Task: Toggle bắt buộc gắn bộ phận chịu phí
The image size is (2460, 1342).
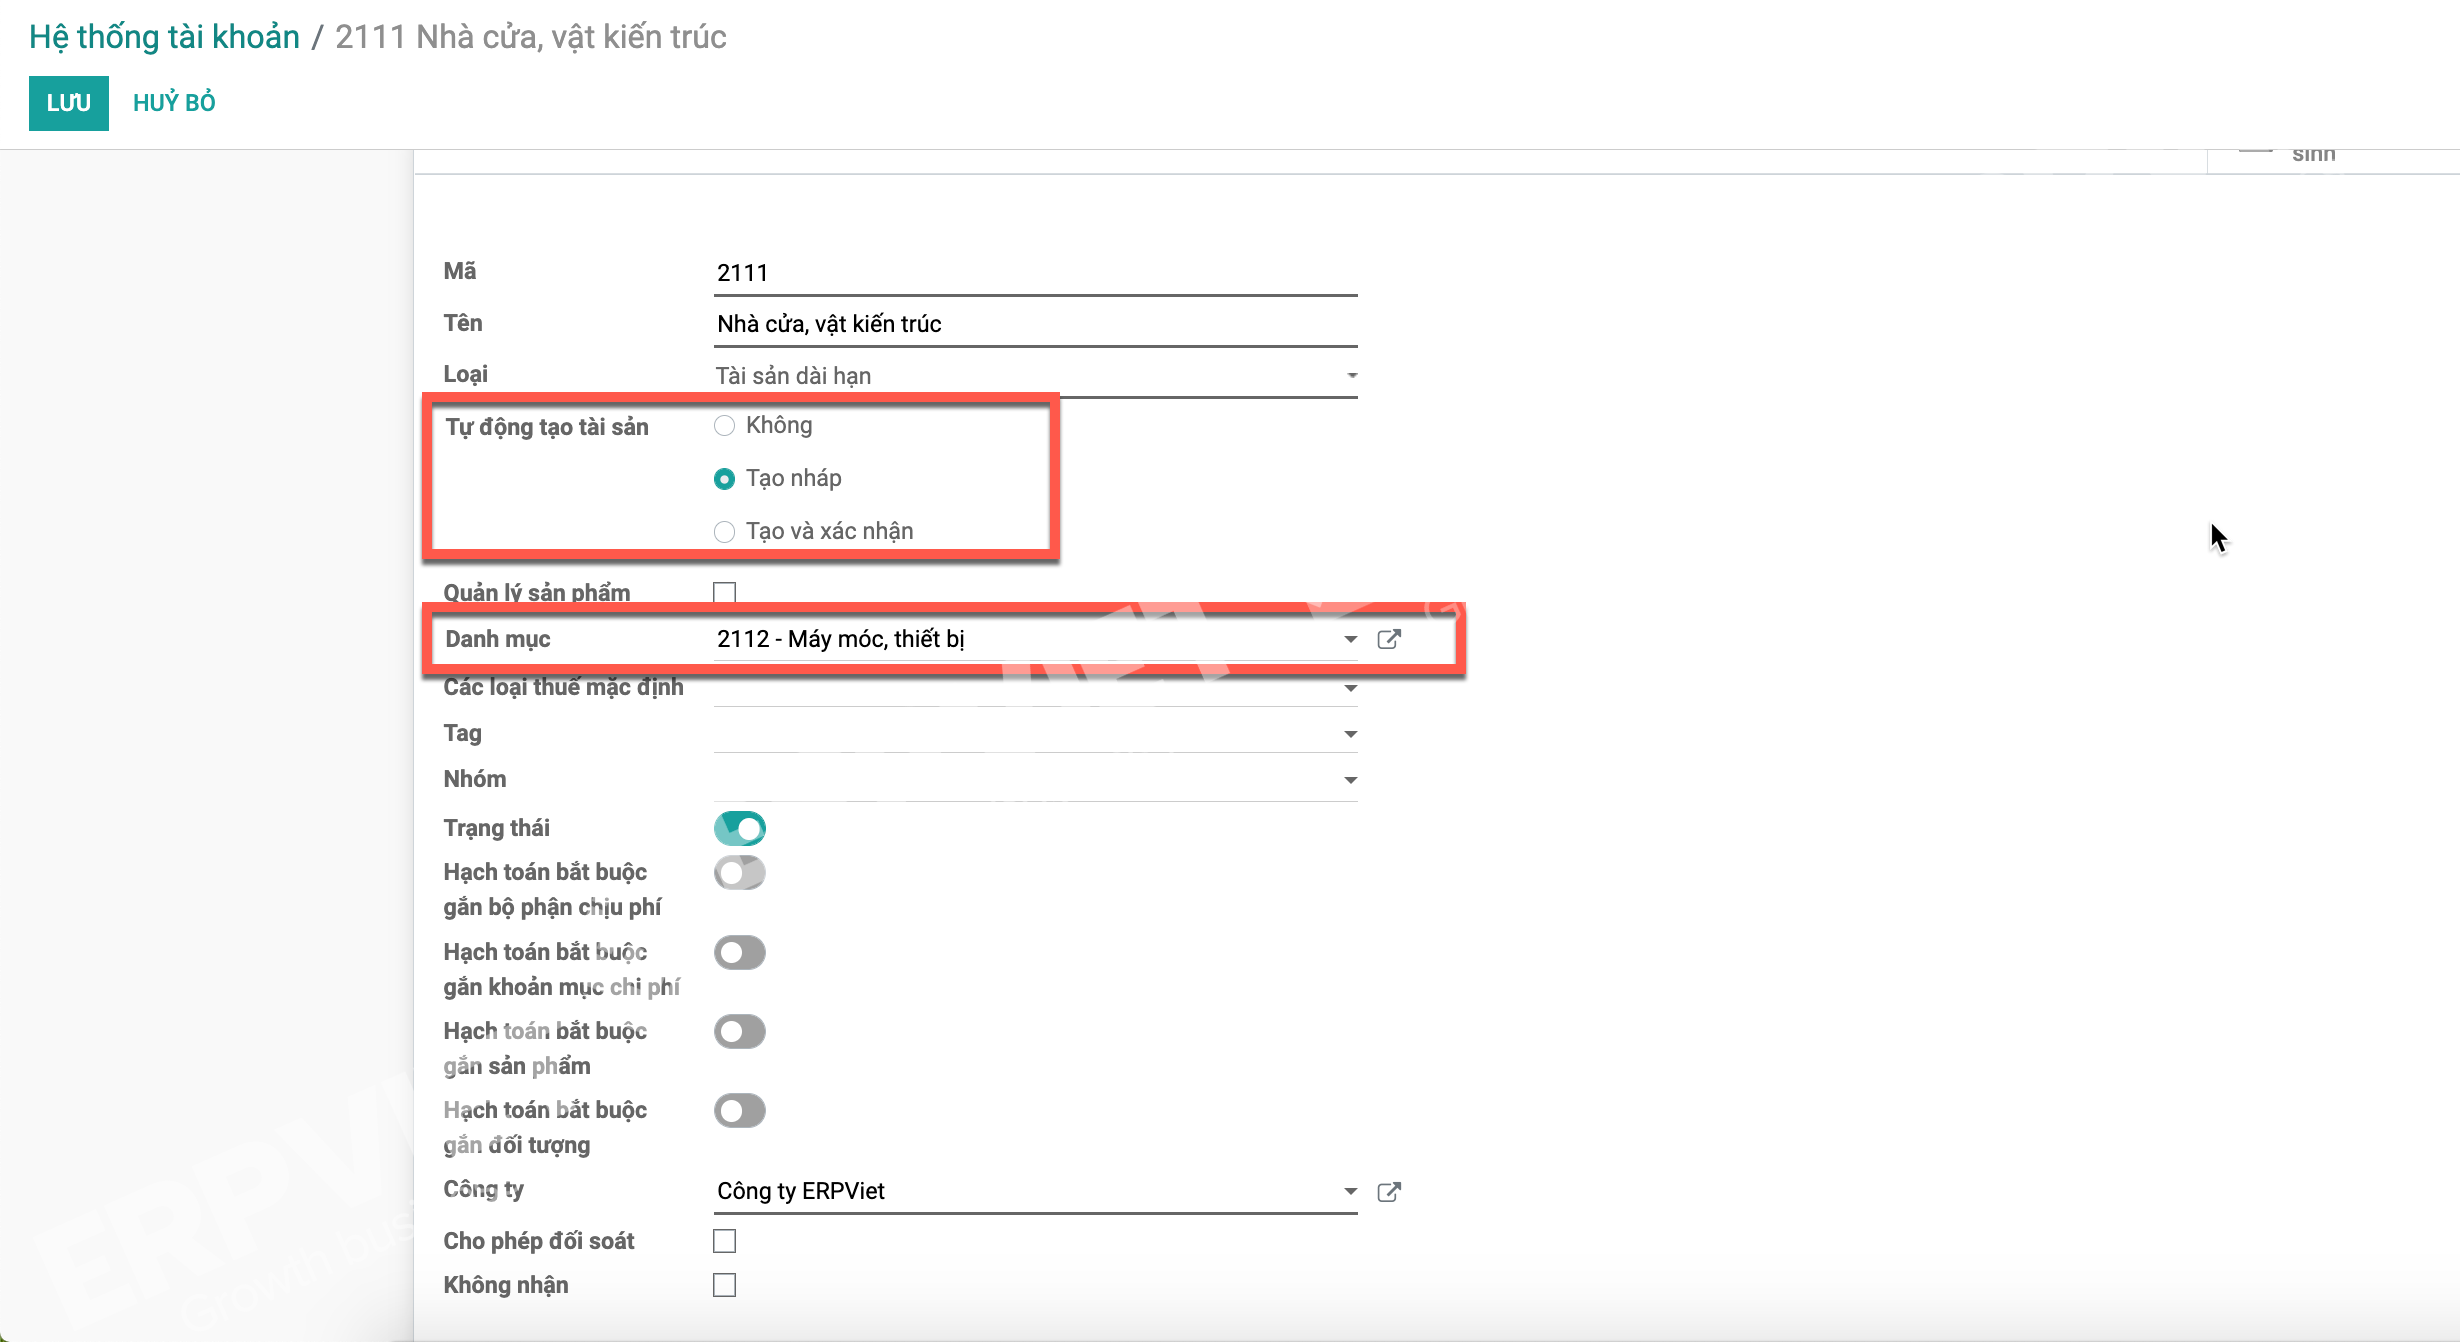Action: (740, 873)
